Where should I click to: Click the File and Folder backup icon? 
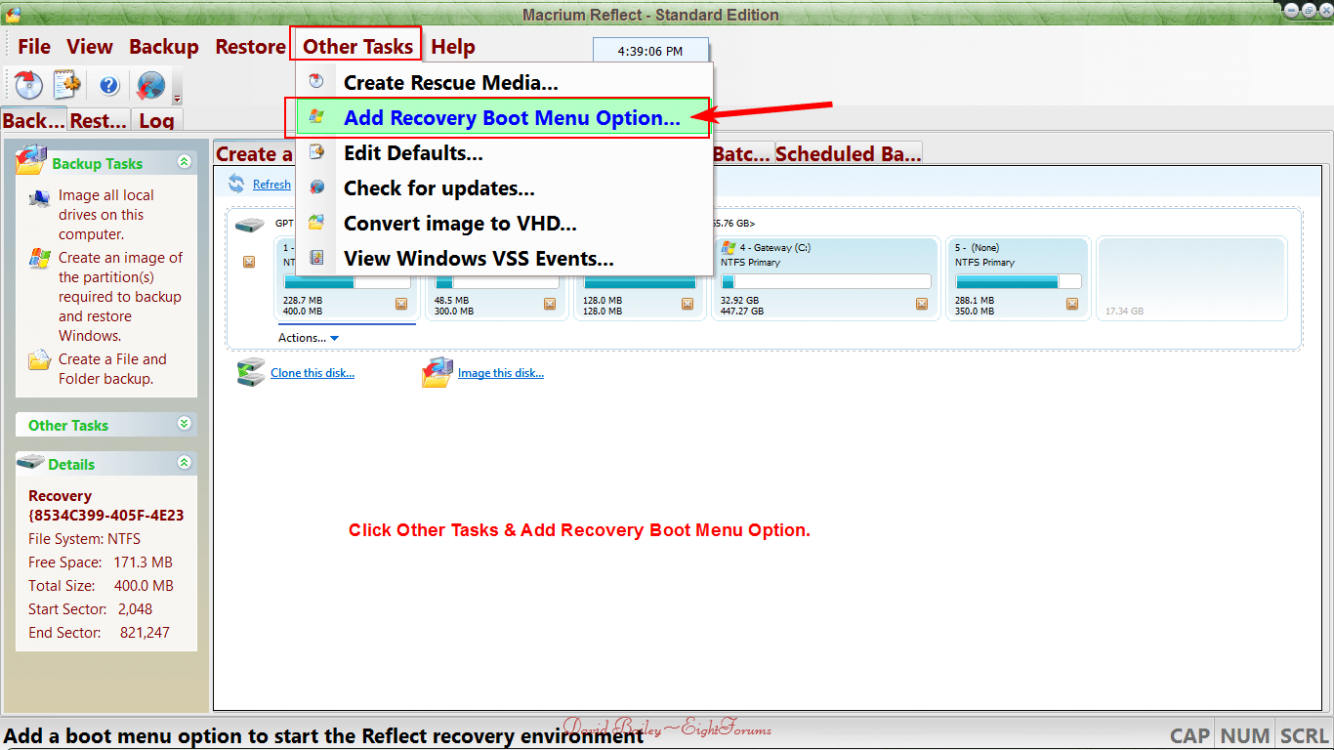40,361
